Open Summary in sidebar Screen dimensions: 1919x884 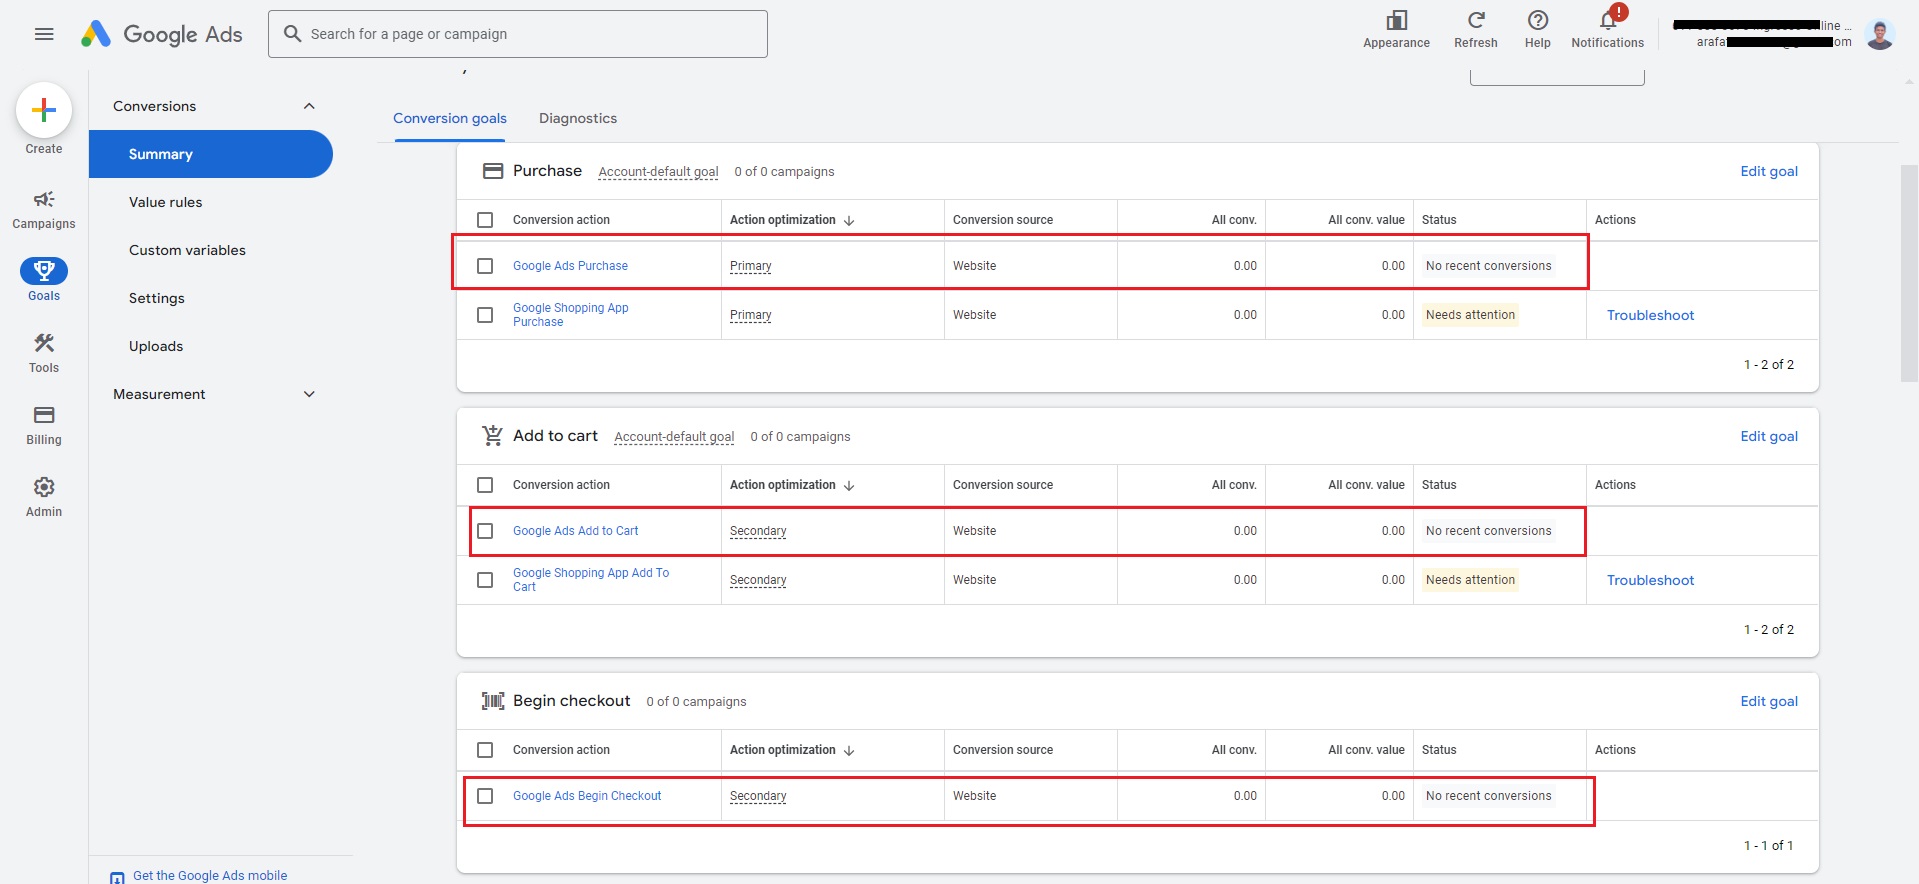click(x=211, y=154)
